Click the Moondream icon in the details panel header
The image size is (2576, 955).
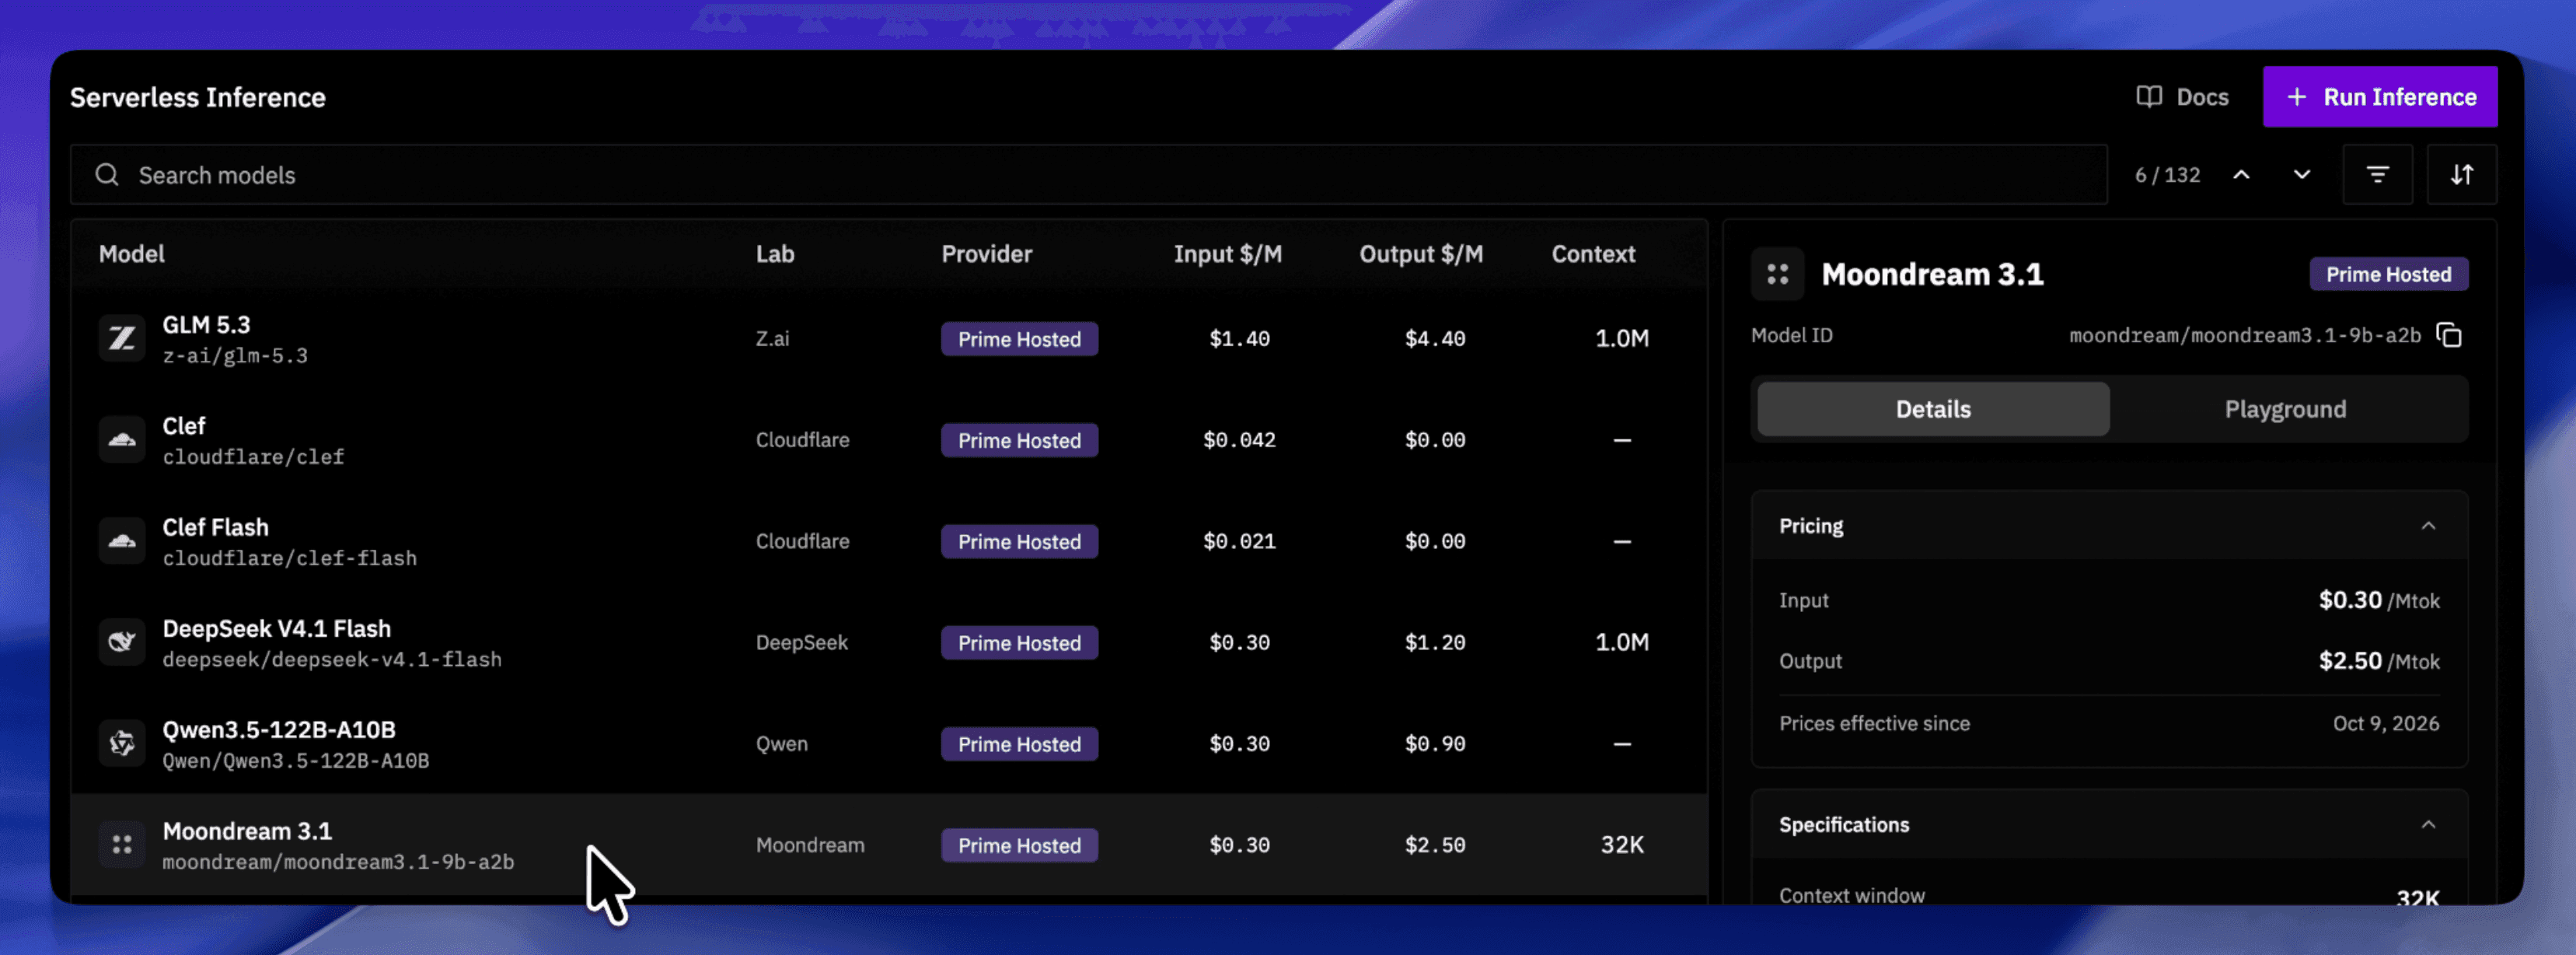click(1777, 274)
